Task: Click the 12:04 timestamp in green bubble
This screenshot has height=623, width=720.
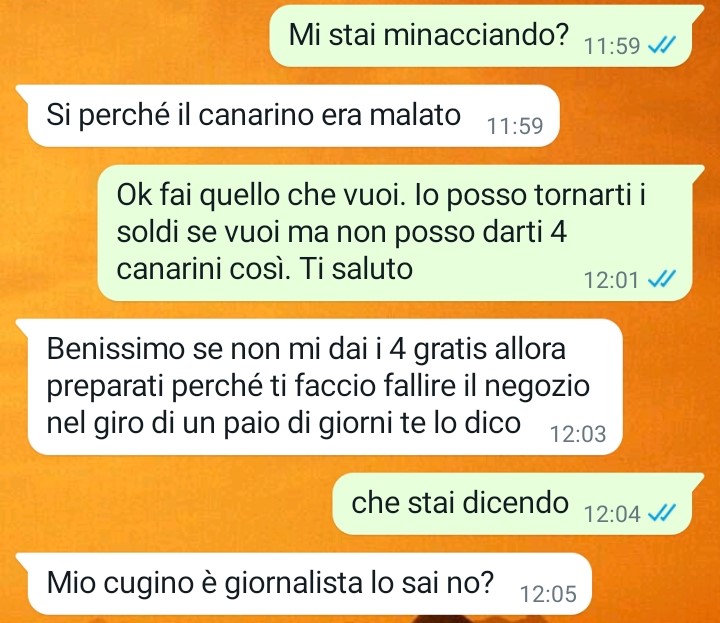Action: [x=612, y=513]
